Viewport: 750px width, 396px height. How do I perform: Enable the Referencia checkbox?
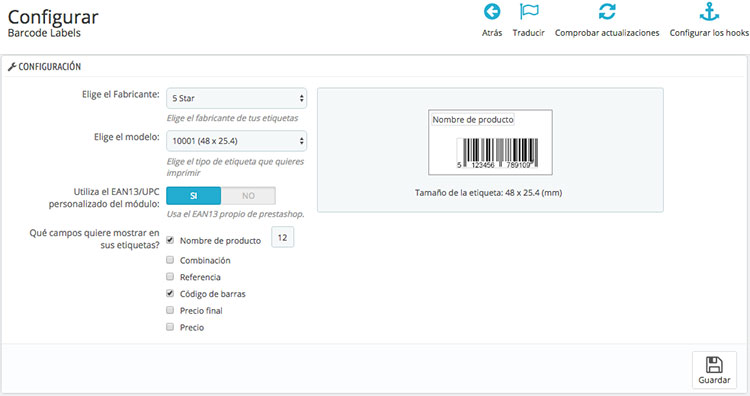tap(170, 276)
